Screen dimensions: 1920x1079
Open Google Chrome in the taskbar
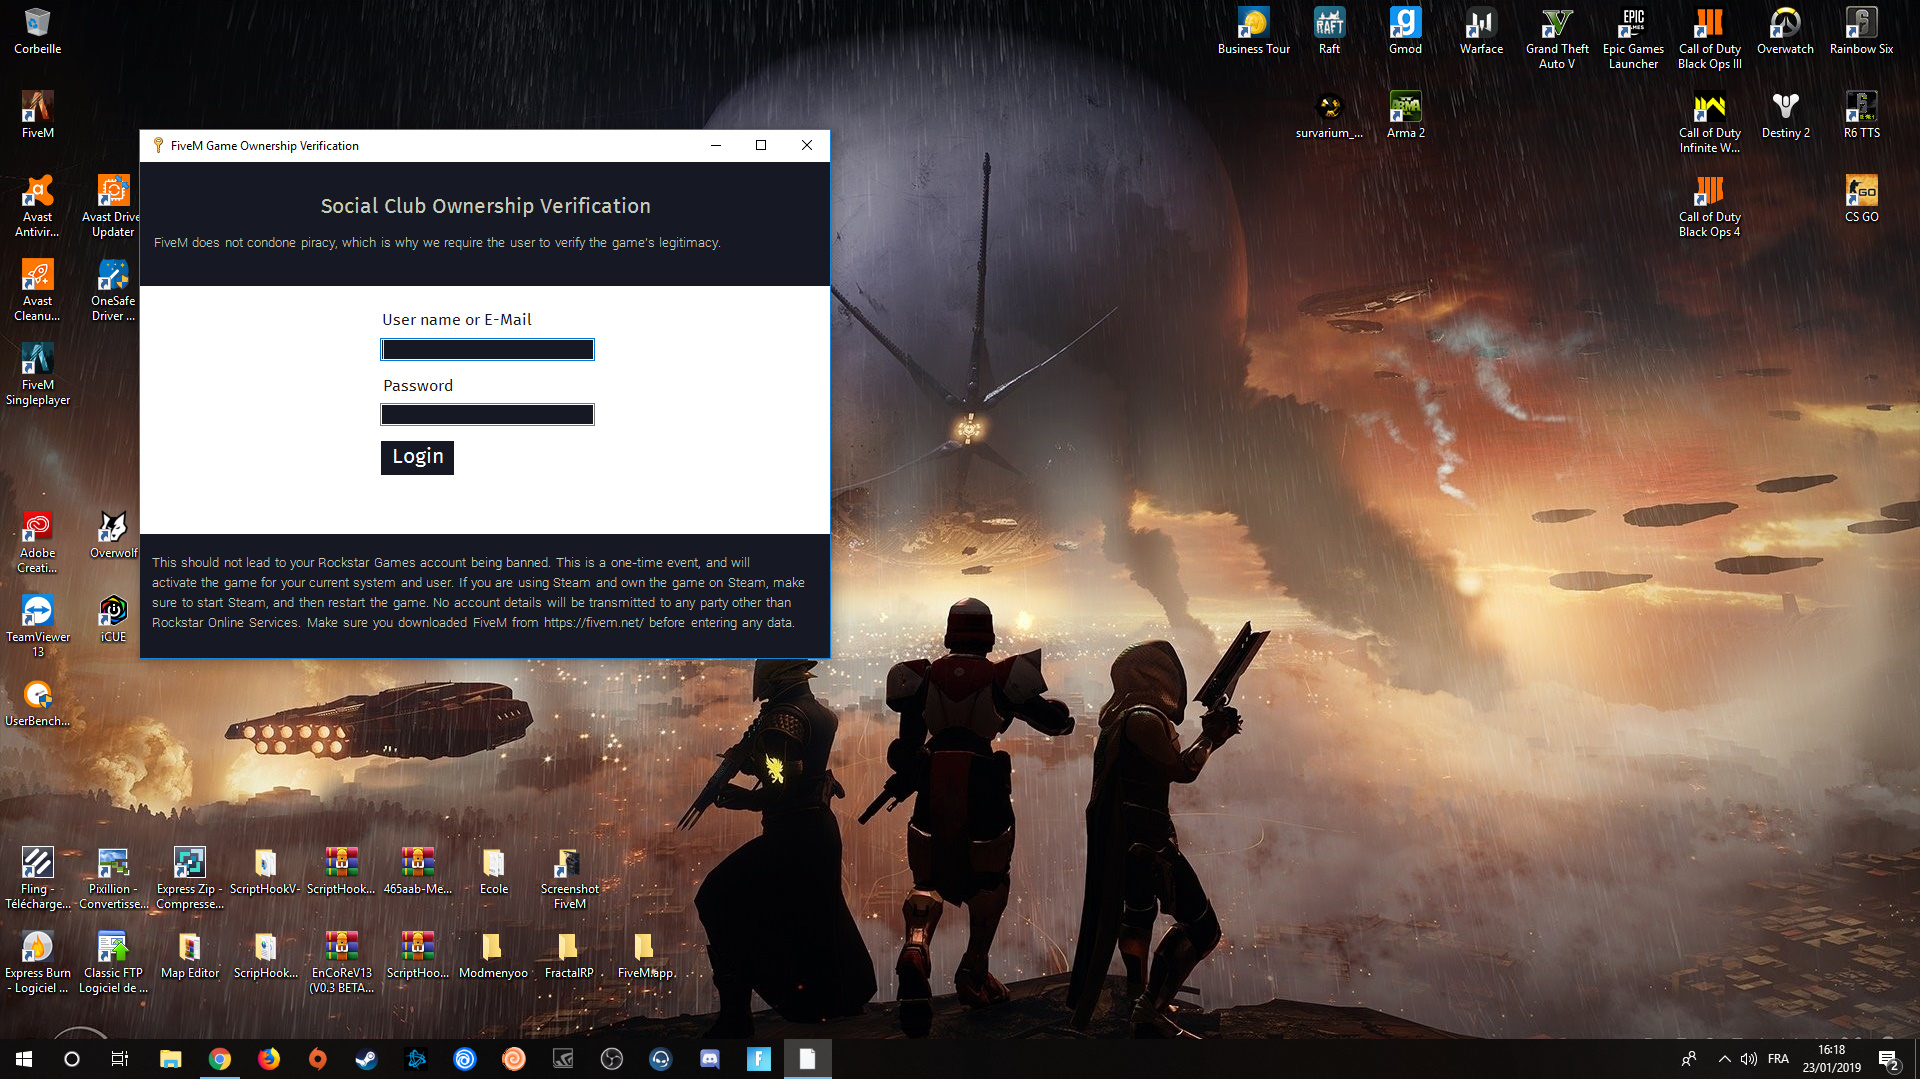pyautogui.click(x=220, y=1059)
